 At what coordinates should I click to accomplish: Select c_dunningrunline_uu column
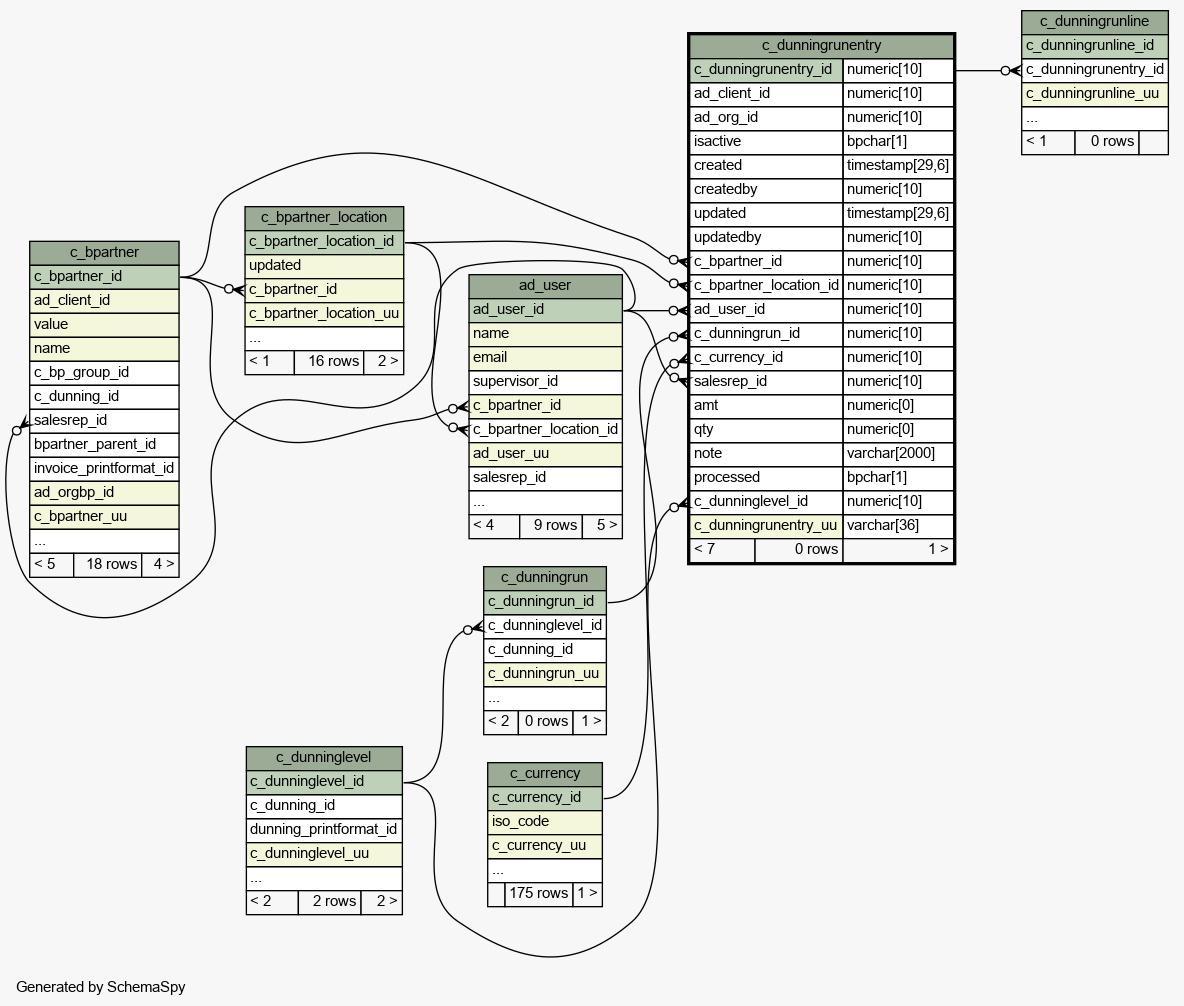[x=1095, y=94]
